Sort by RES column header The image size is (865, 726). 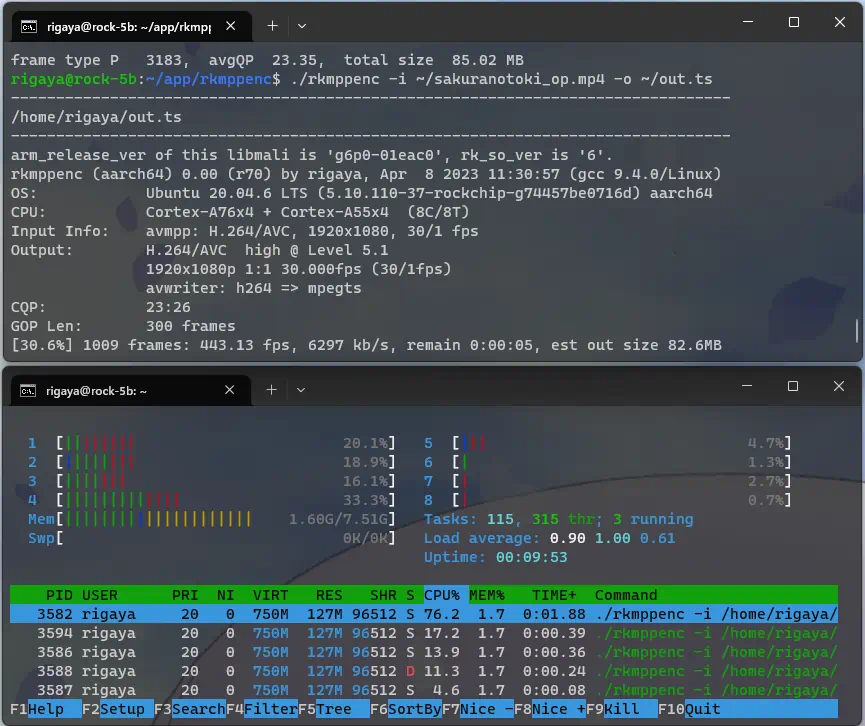click(x=329, y=595)
